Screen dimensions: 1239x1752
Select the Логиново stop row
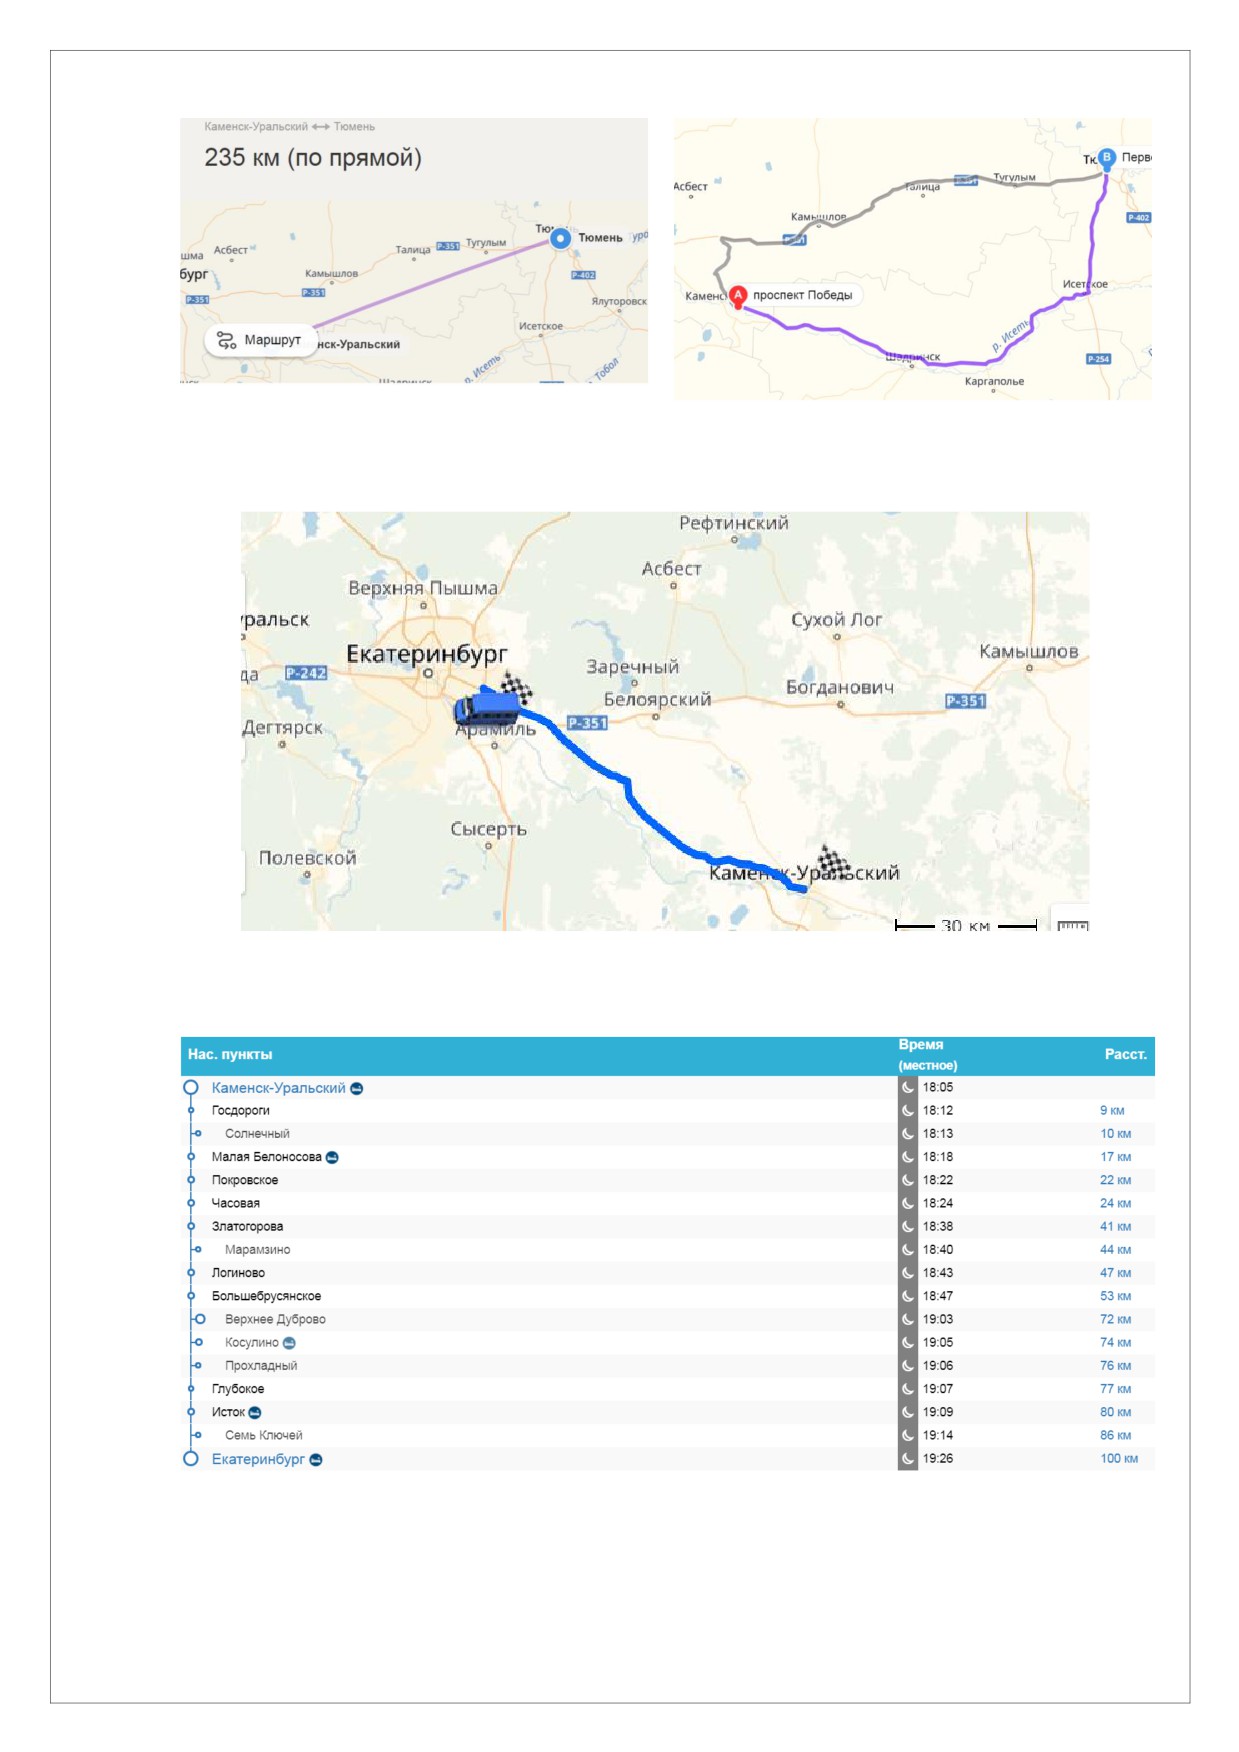(x=667, y=1273)
